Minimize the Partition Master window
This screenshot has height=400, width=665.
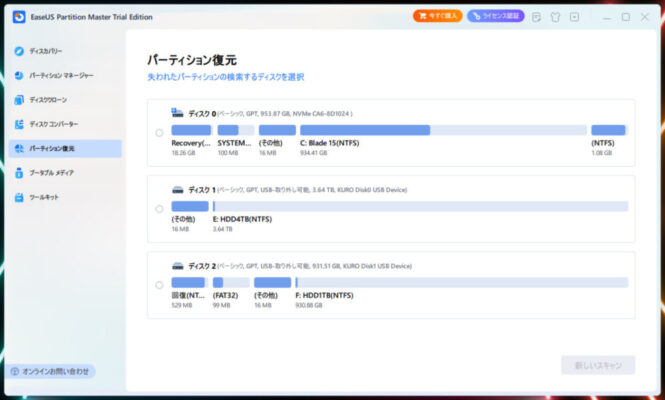607,17
